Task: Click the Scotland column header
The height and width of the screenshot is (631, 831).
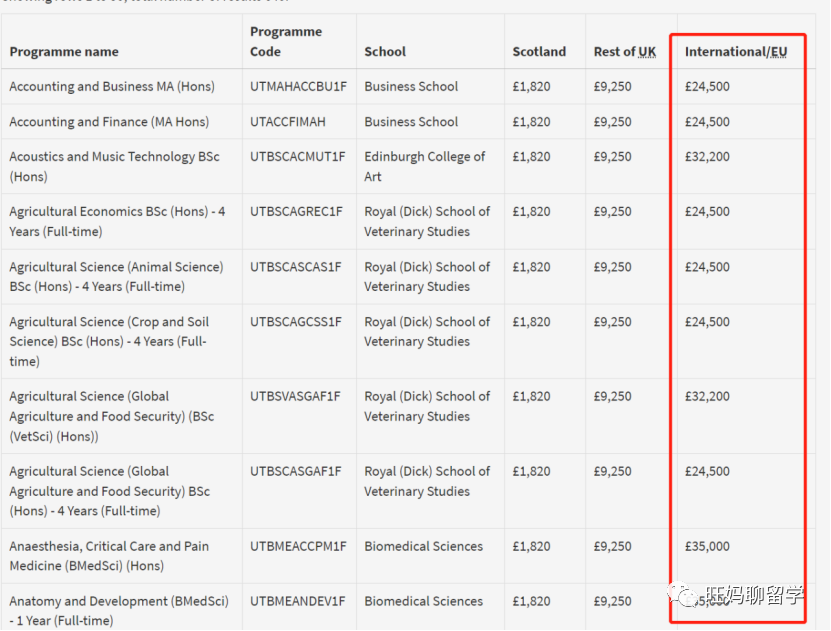Action: pyautogui.click(x=539, y=52)
